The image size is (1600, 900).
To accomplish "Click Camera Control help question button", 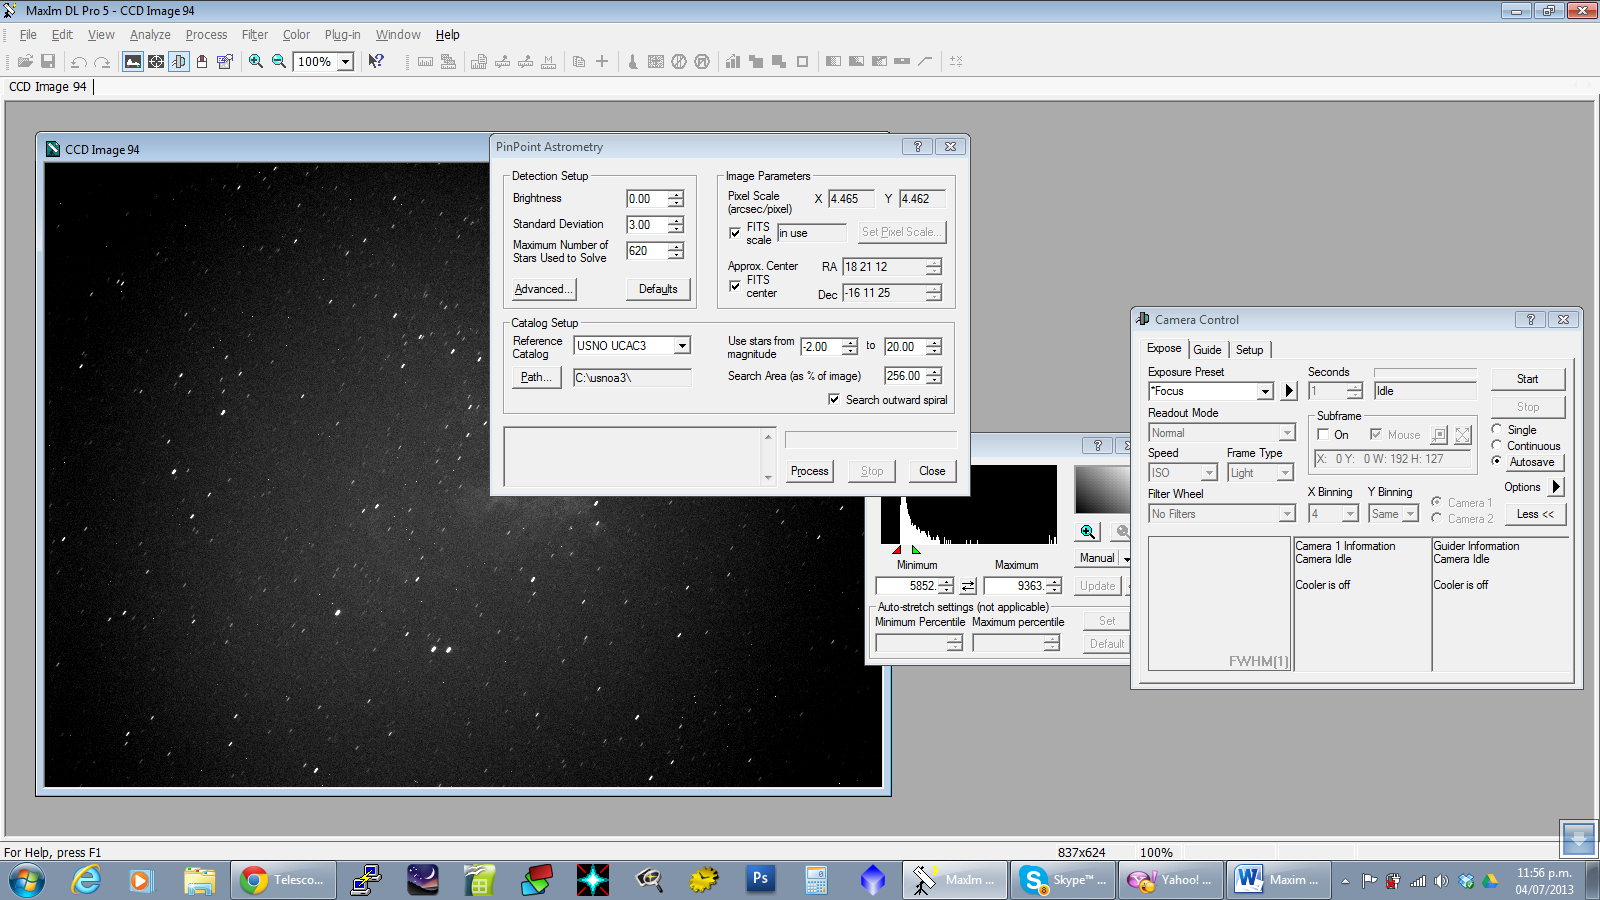I will 1530,319.
